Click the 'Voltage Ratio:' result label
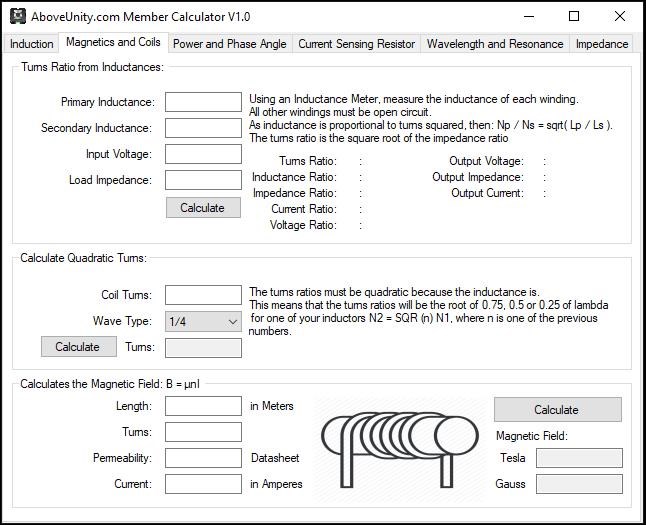 [303, 225]
